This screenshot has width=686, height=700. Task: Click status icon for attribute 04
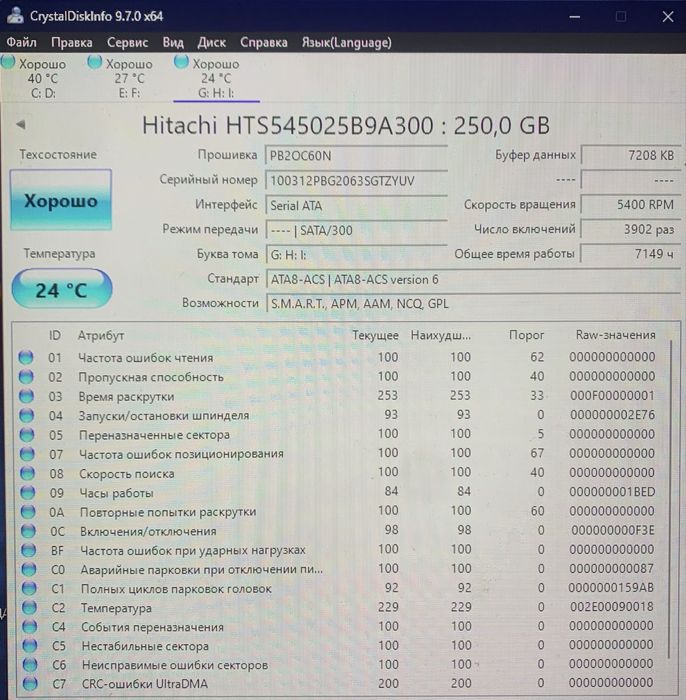pyautogui.click(x=26, y=416)
